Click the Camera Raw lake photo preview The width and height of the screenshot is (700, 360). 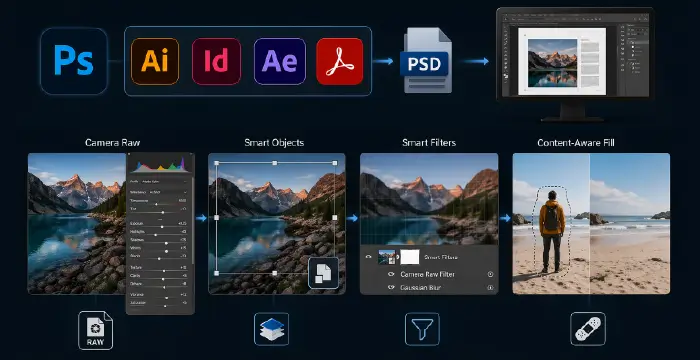[77, 223]
